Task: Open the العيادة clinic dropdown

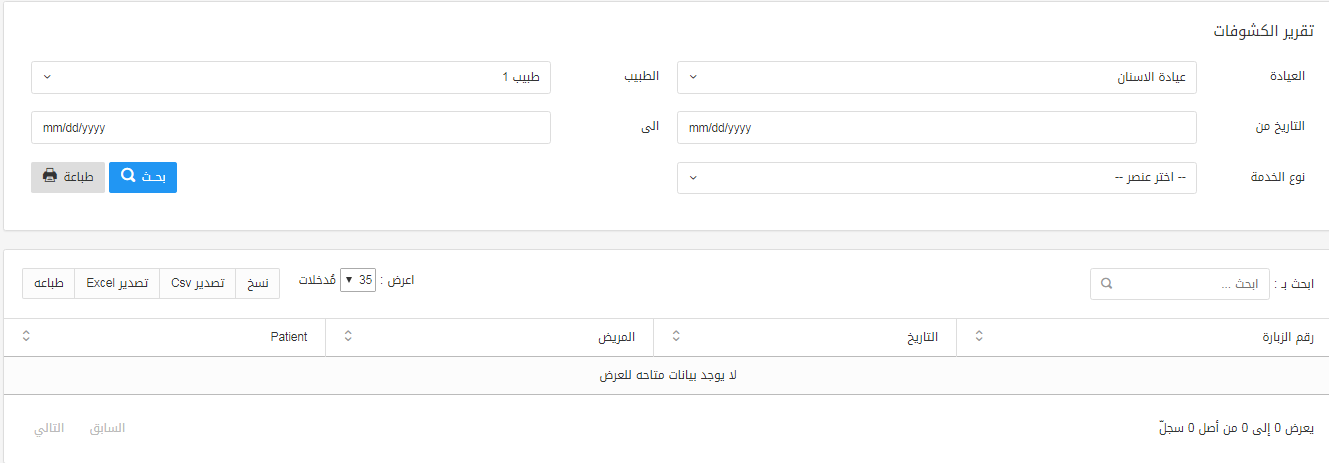Action: [937, 77]
